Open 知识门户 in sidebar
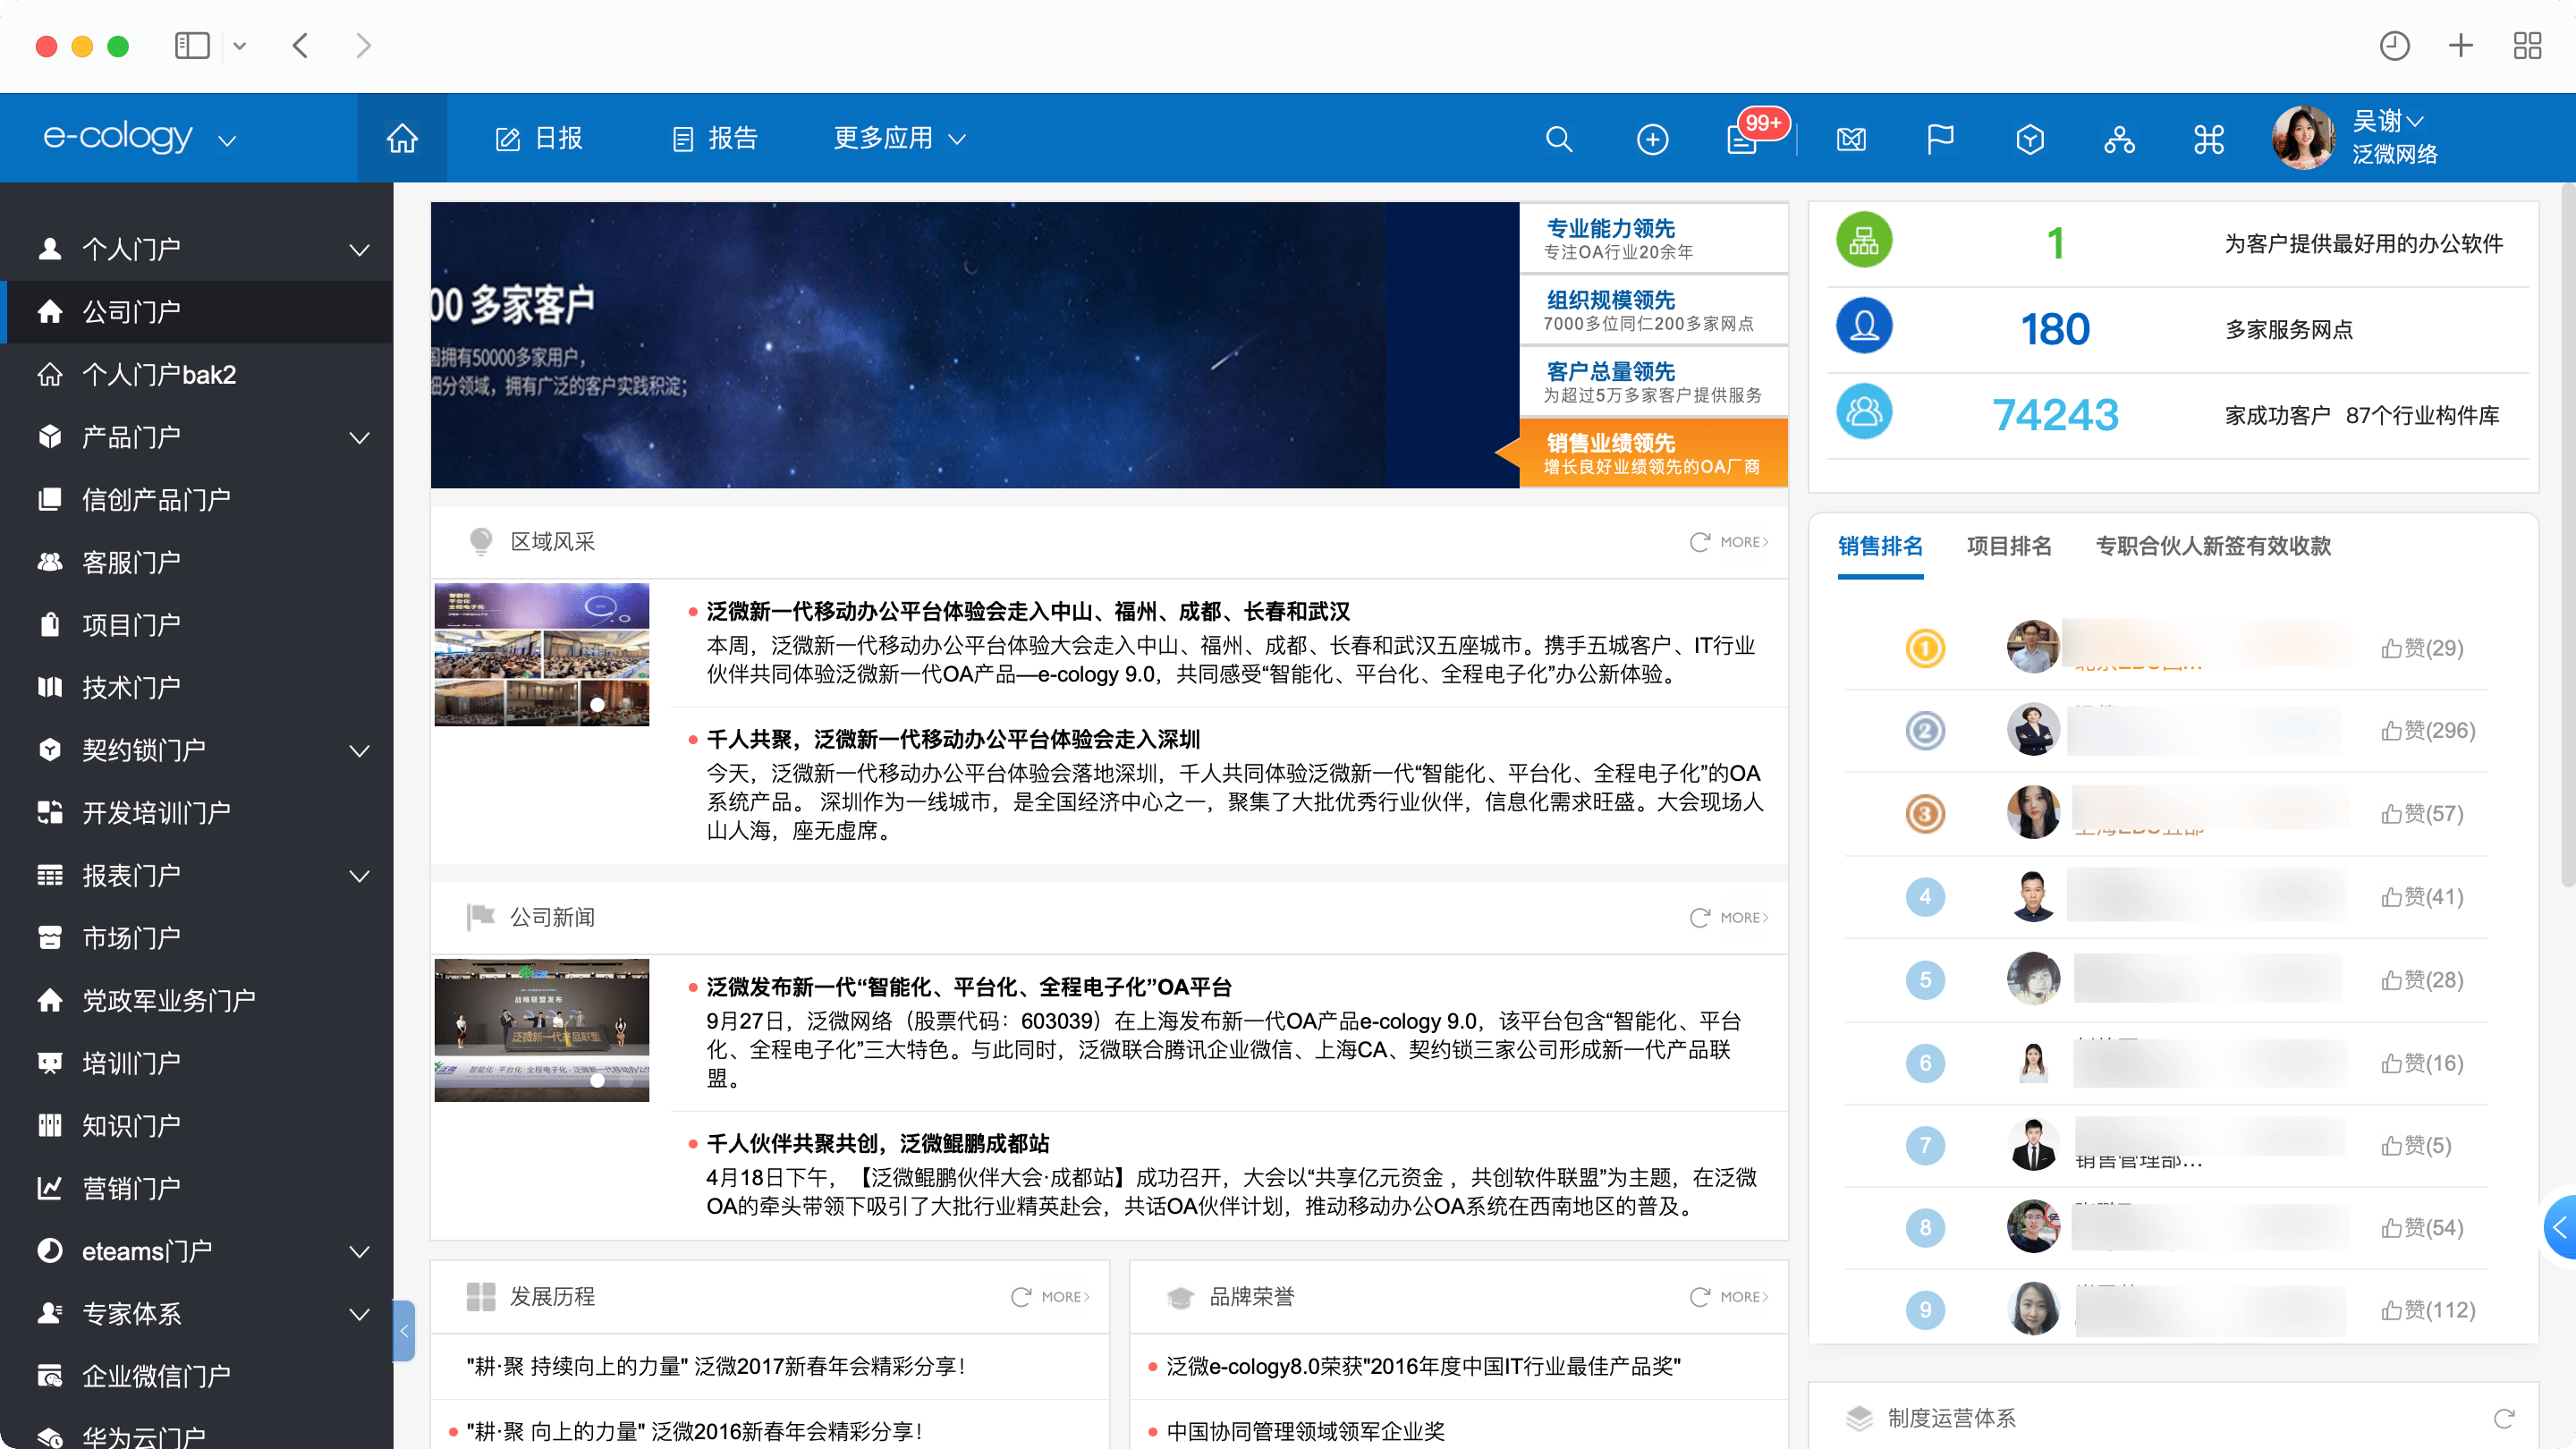 (x=196, y=1126)
